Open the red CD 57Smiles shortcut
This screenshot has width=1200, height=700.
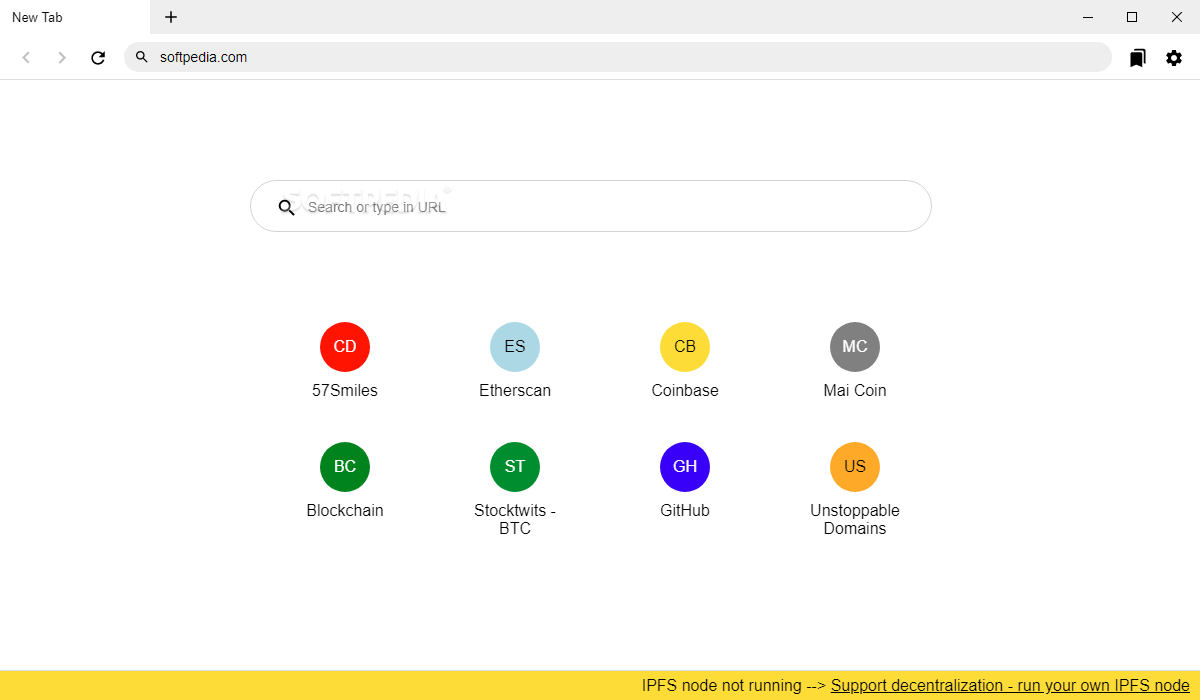(x=345, y=347)
